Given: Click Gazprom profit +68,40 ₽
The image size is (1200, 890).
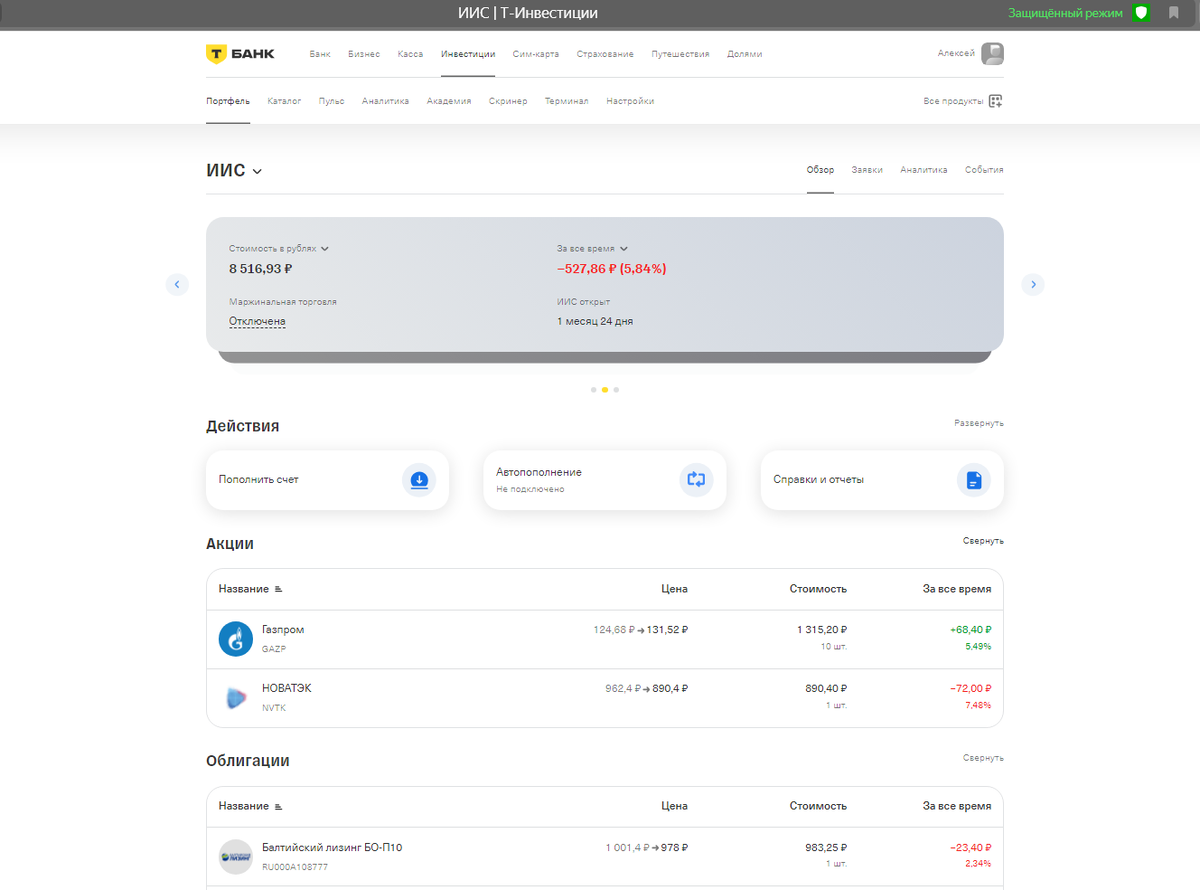Looking at the screenshot, I should coord(971,630).
